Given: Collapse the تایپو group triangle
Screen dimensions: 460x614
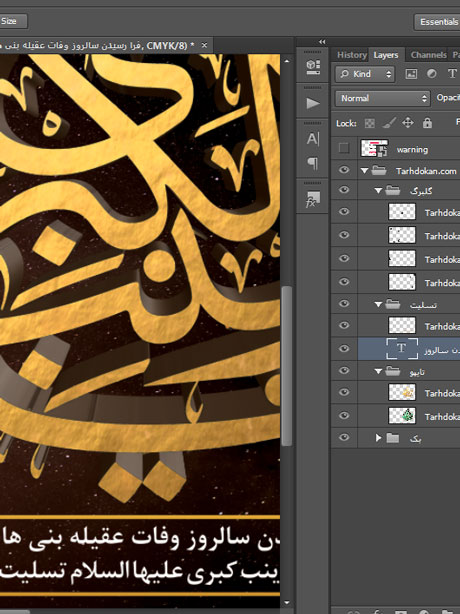Looking at the screenshot, I should [378, 371].
